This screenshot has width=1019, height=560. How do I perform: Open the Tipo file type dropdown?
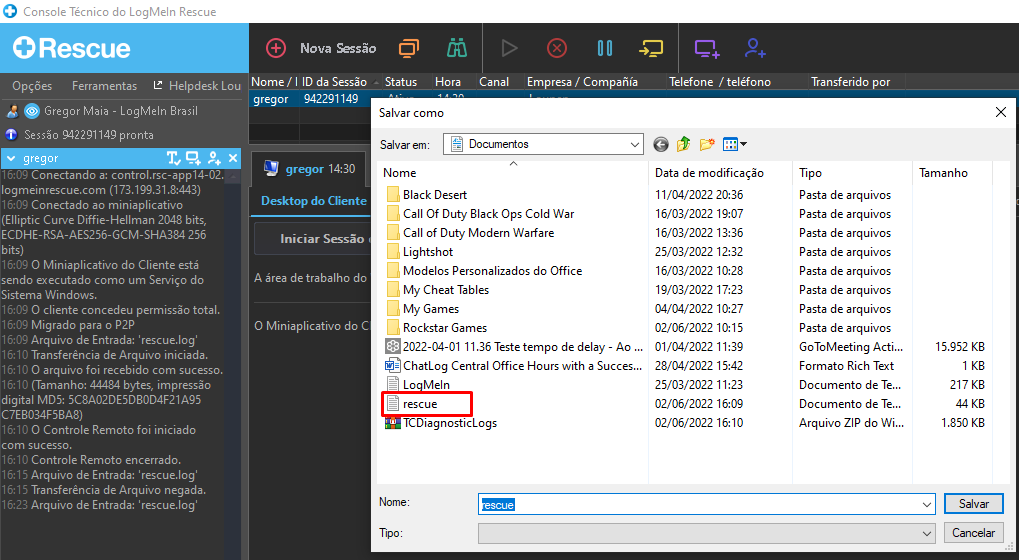pos(706,533)
